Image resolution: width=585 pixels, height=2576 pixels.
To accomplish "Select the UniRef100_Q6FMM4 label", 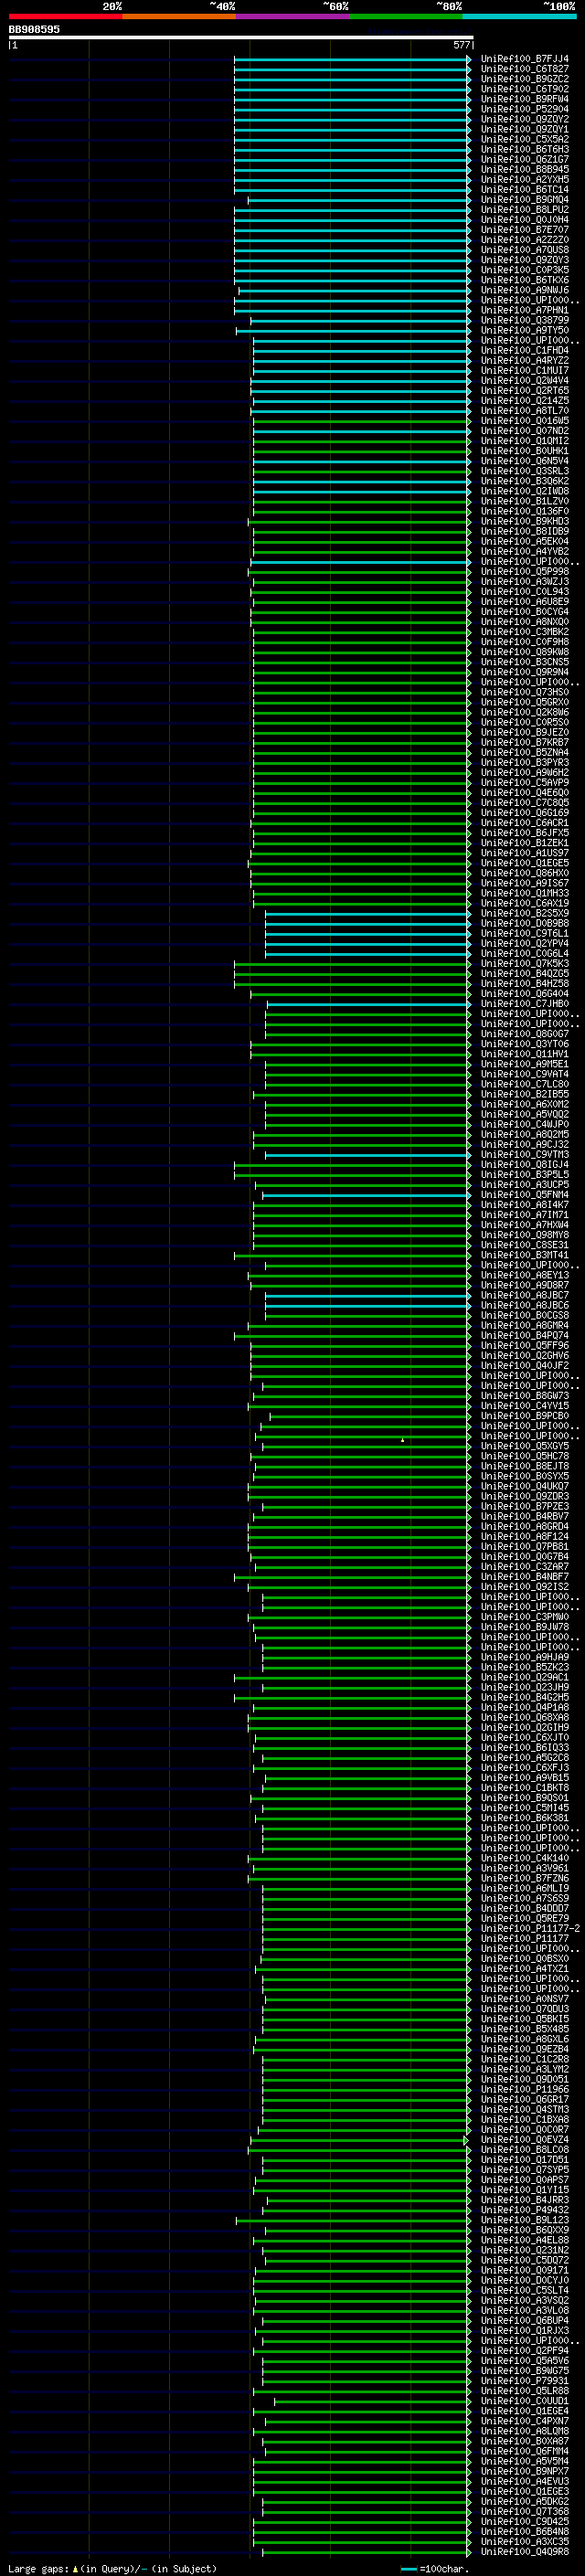I will (x=524, y=2451).
